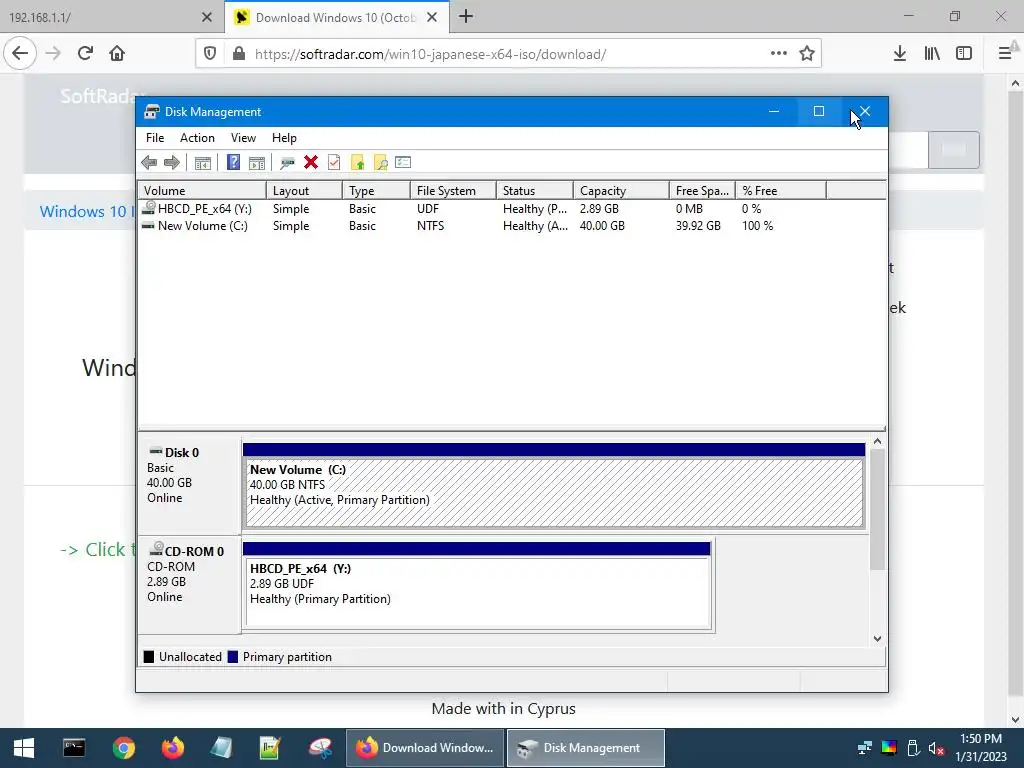Close the Download Windows 10 browser tab
The height and width of the screenshot is (768, 1024).
432,17
